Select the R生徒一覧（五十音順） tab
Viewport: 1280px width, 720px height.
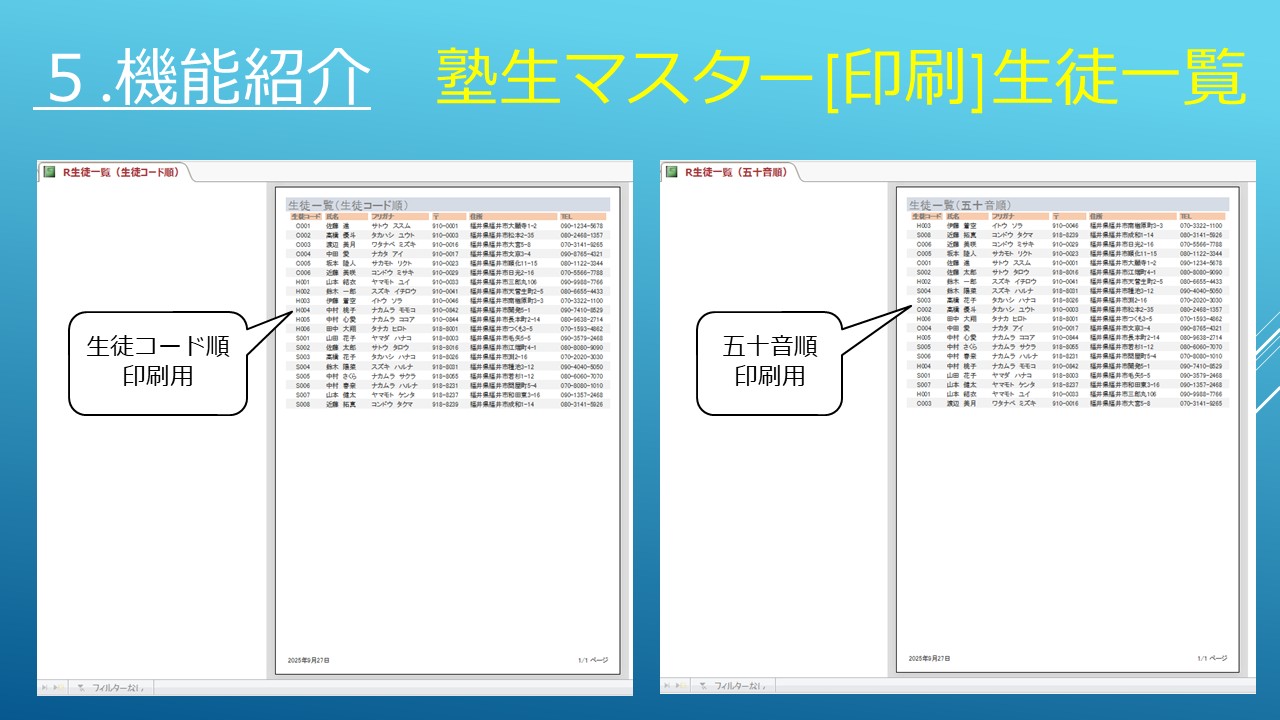coord(735,172)
